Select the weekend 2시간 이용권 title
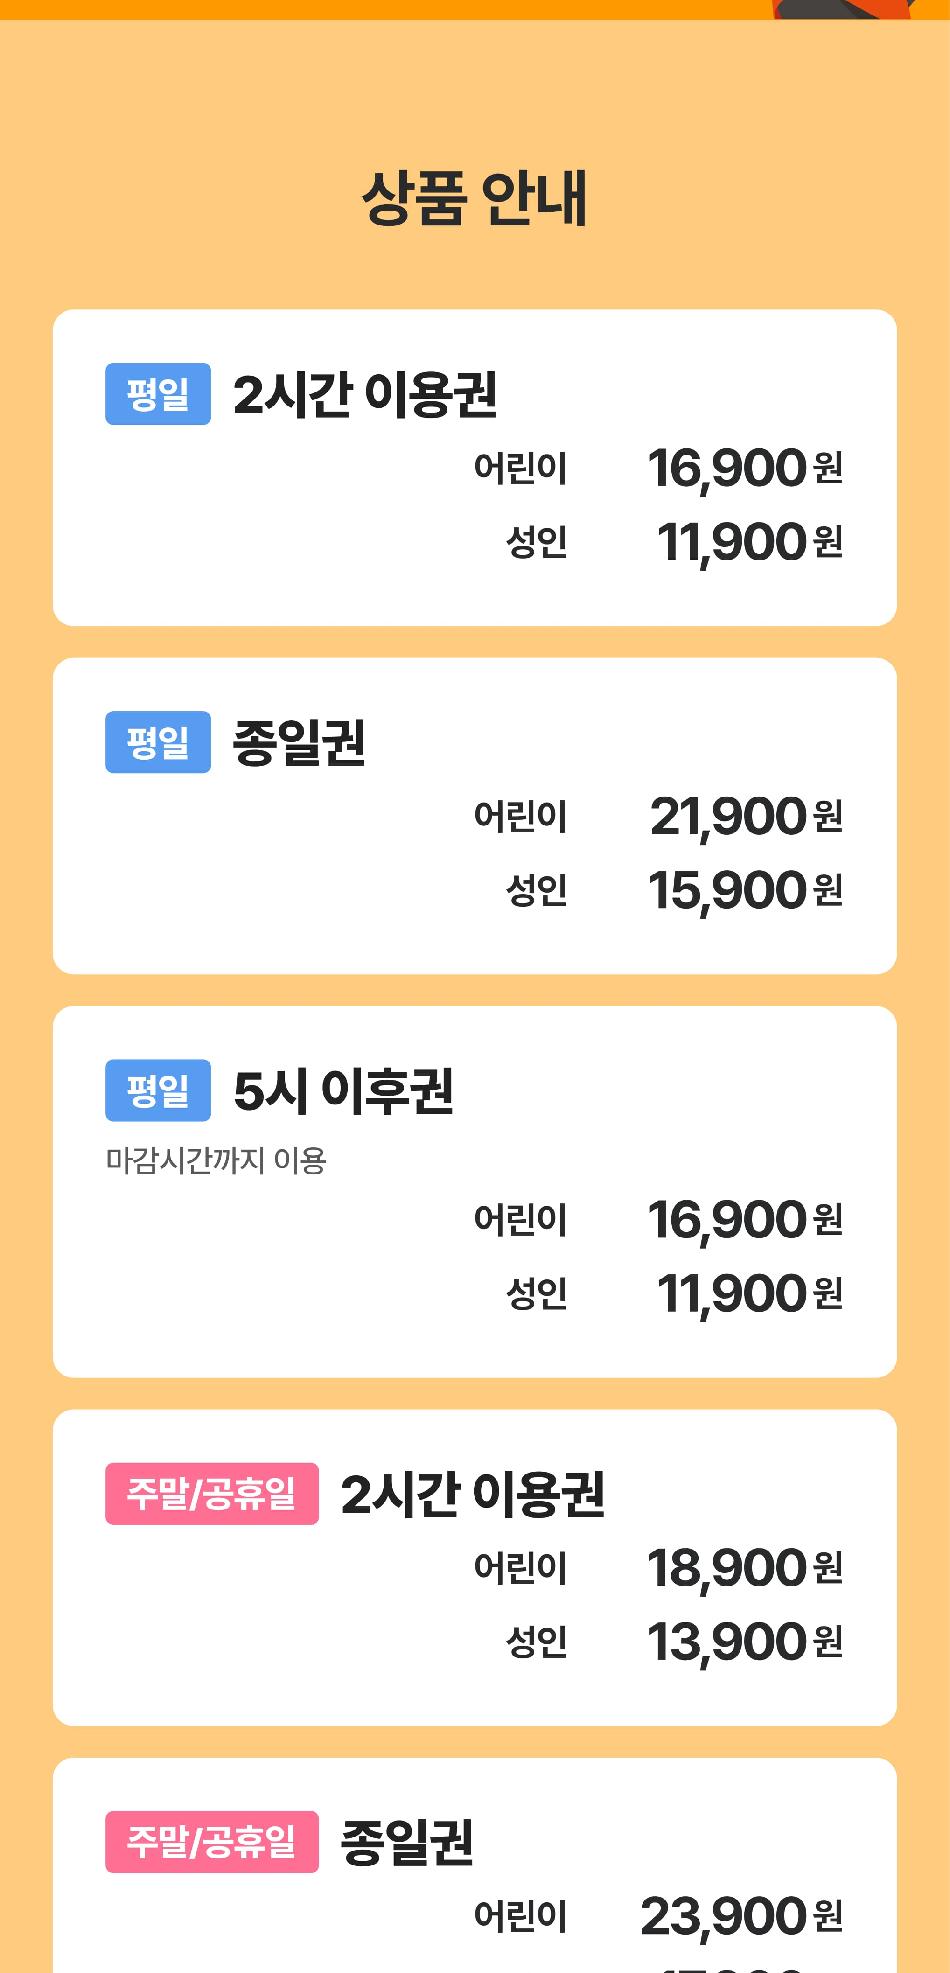 (x=472, y=1494)
